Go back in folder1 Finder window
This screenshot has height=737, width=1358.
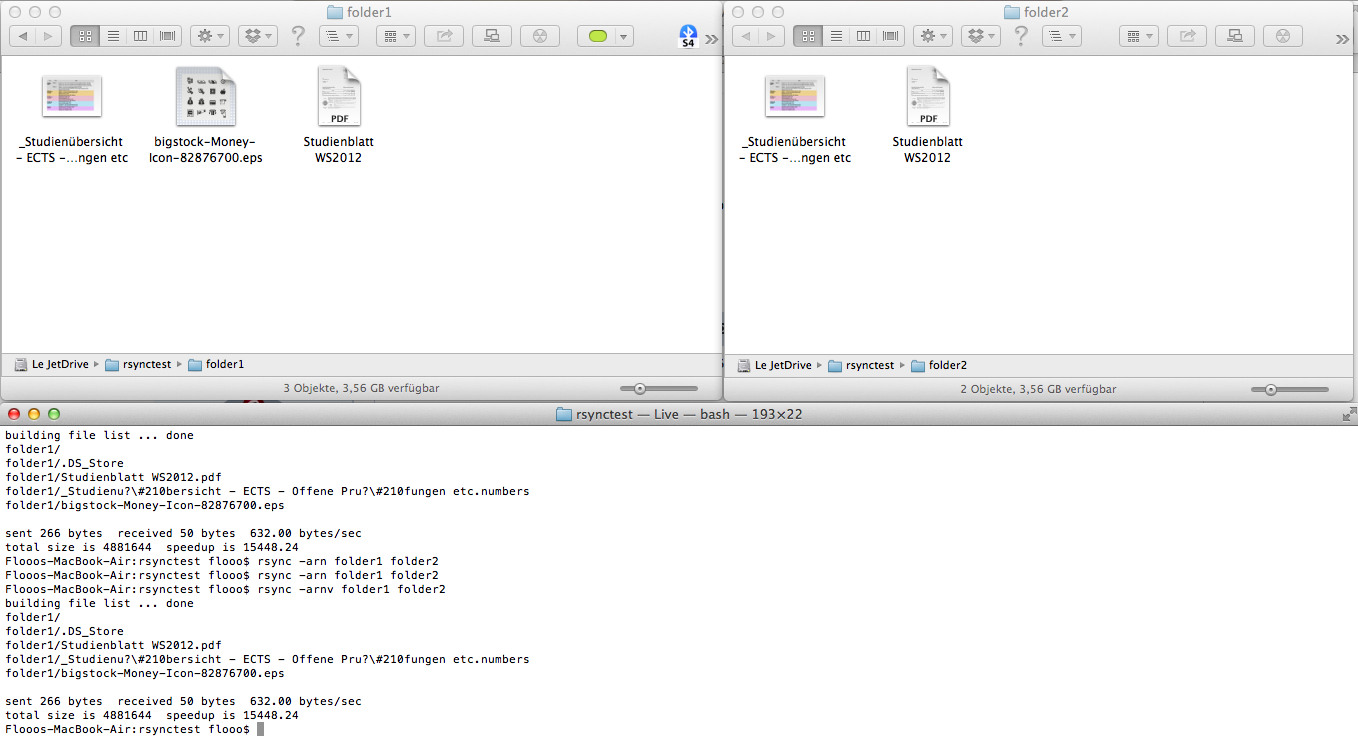pos(23,36)
